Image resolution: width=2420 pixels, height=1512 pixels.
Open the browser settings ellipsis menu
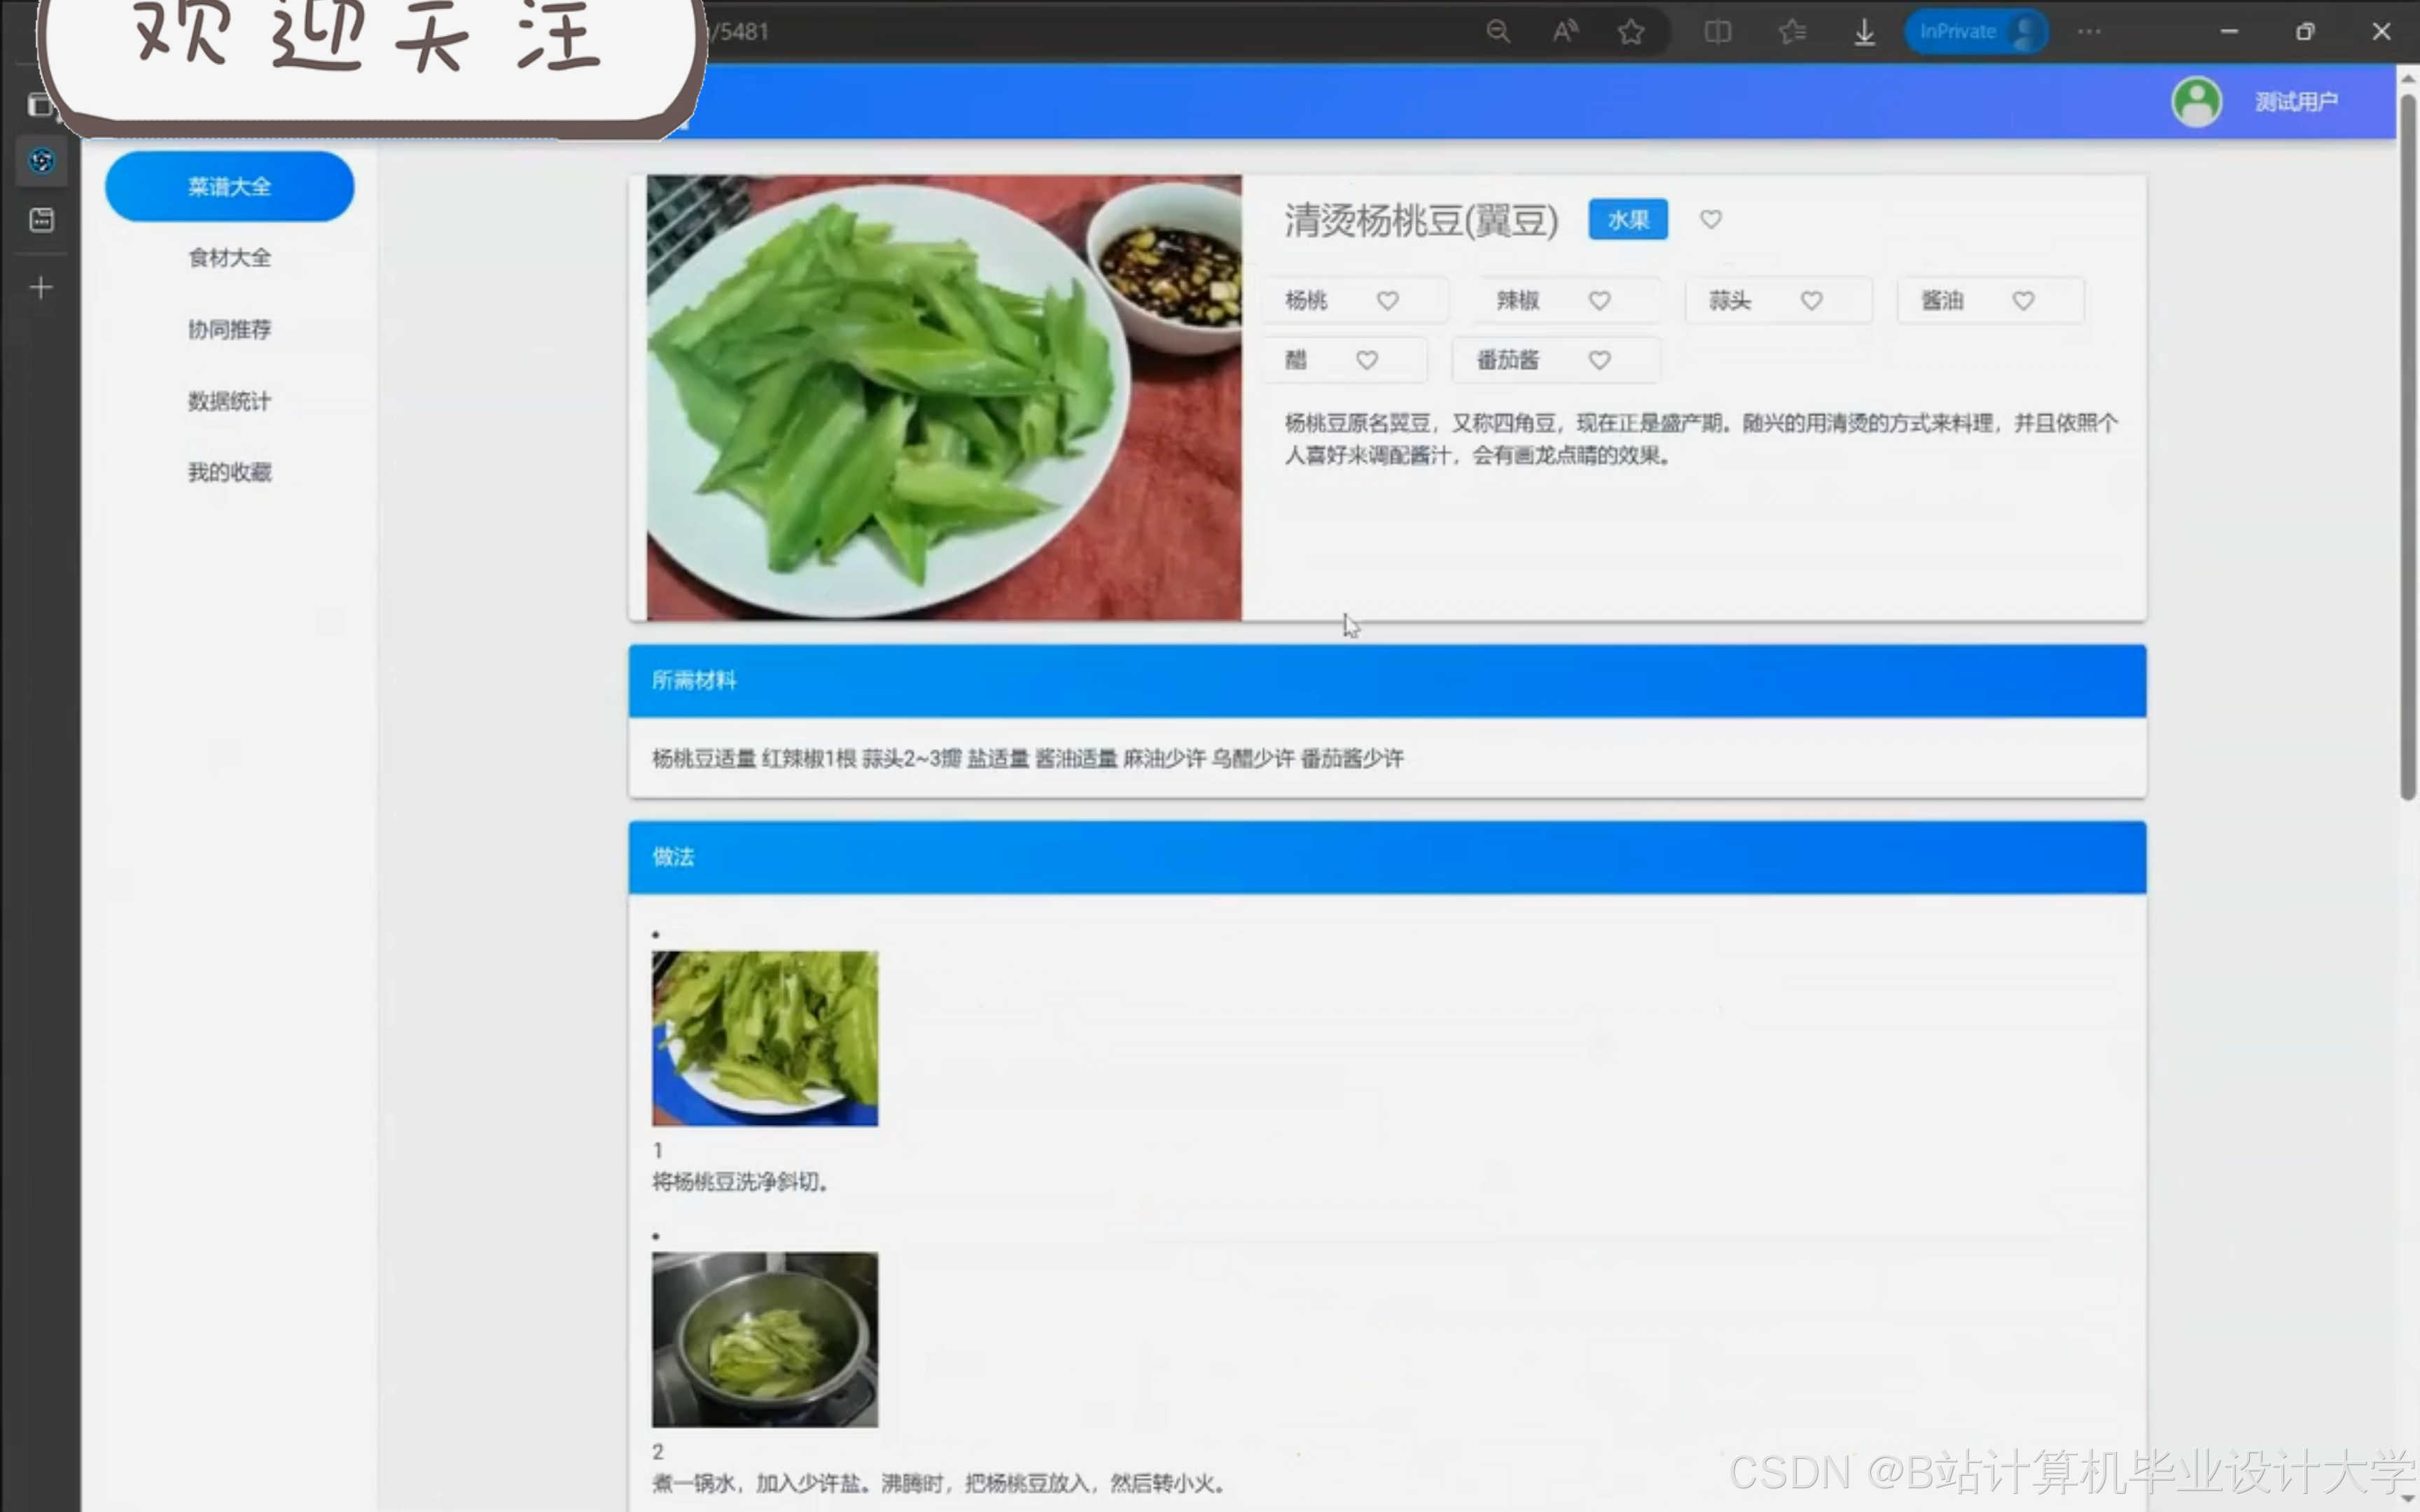point(2089,32)
